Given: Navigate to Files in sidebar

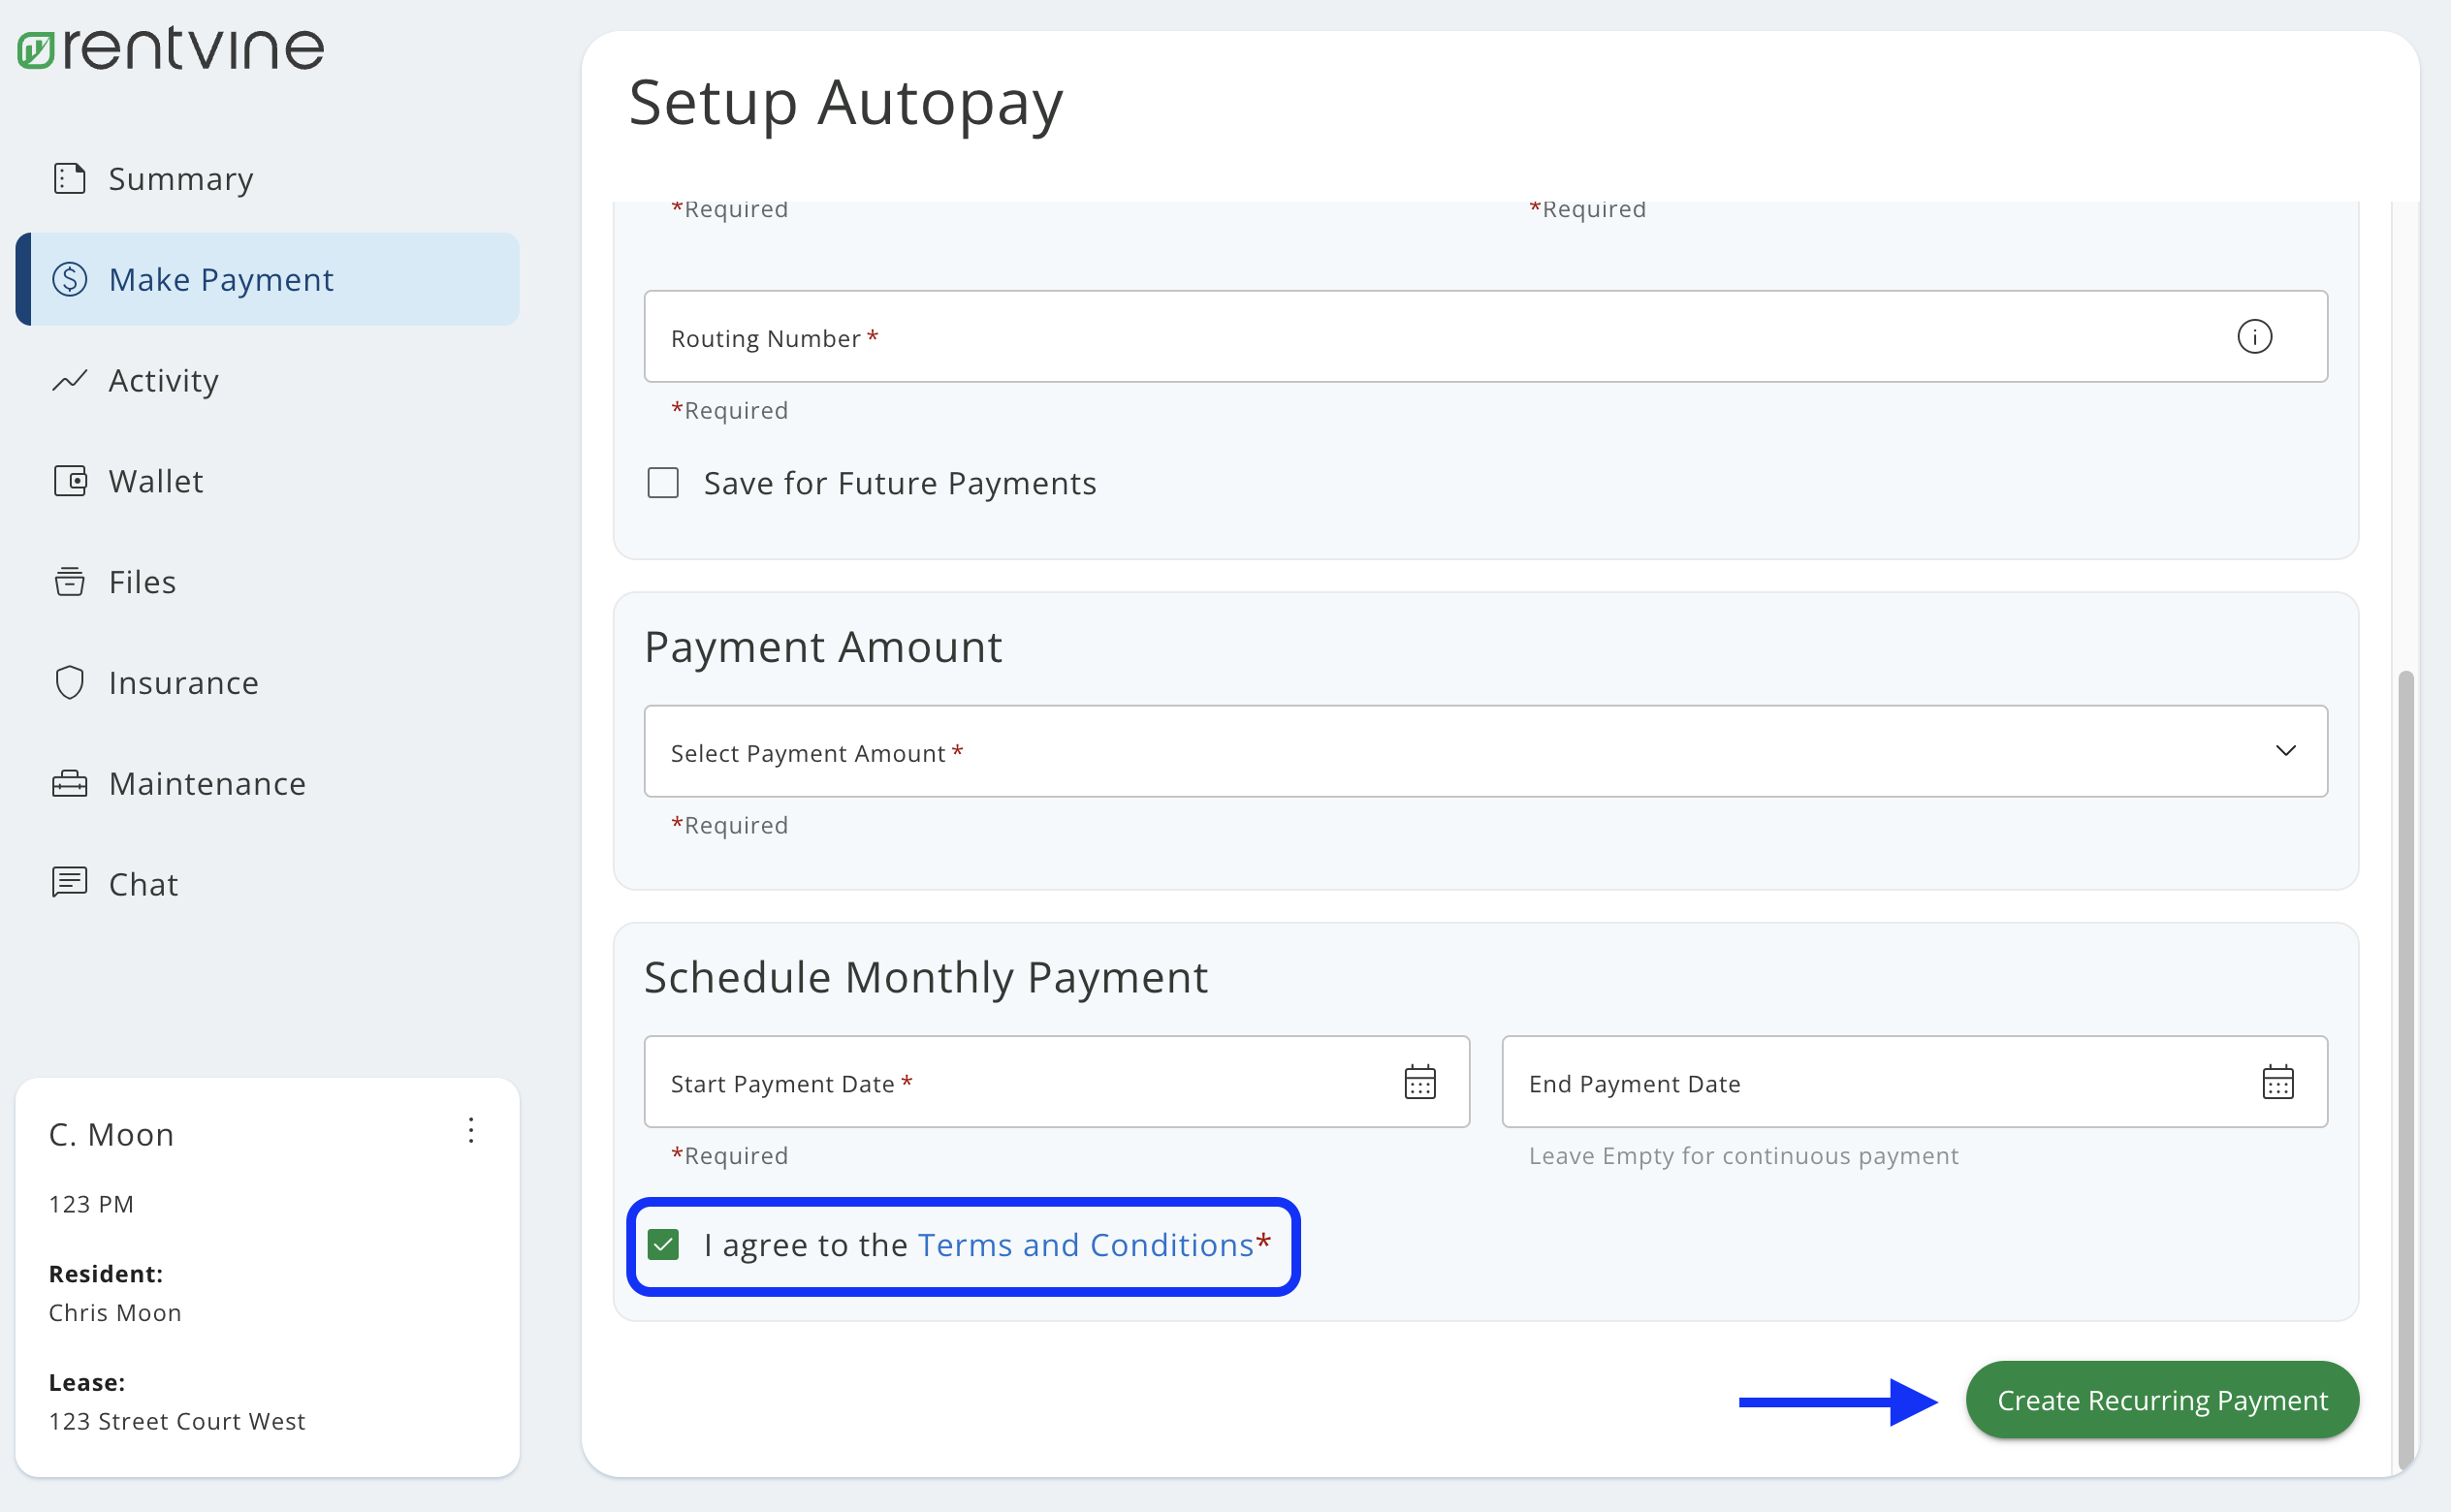Looking at the screenshot, I should (142, 582).
